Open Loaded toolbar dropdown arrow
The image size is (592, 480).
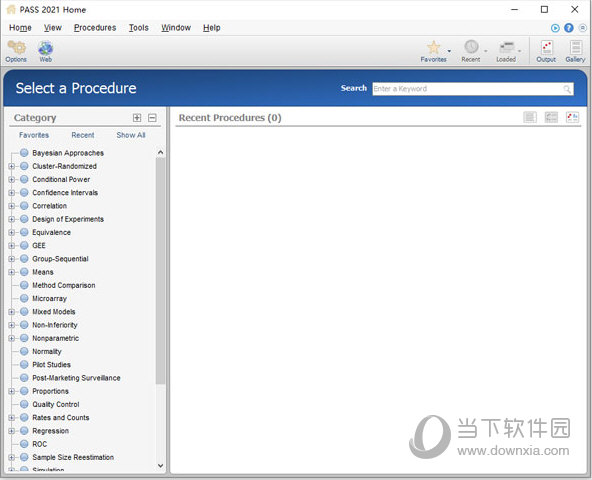520,51
